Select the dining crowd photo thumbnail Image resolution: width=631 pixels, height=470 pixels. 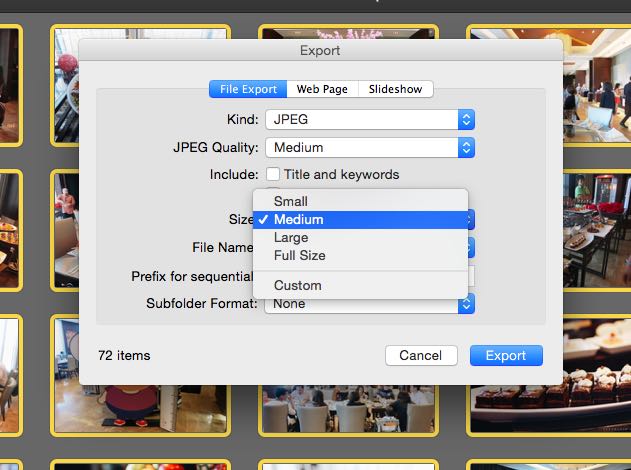[x=348, y=410]
